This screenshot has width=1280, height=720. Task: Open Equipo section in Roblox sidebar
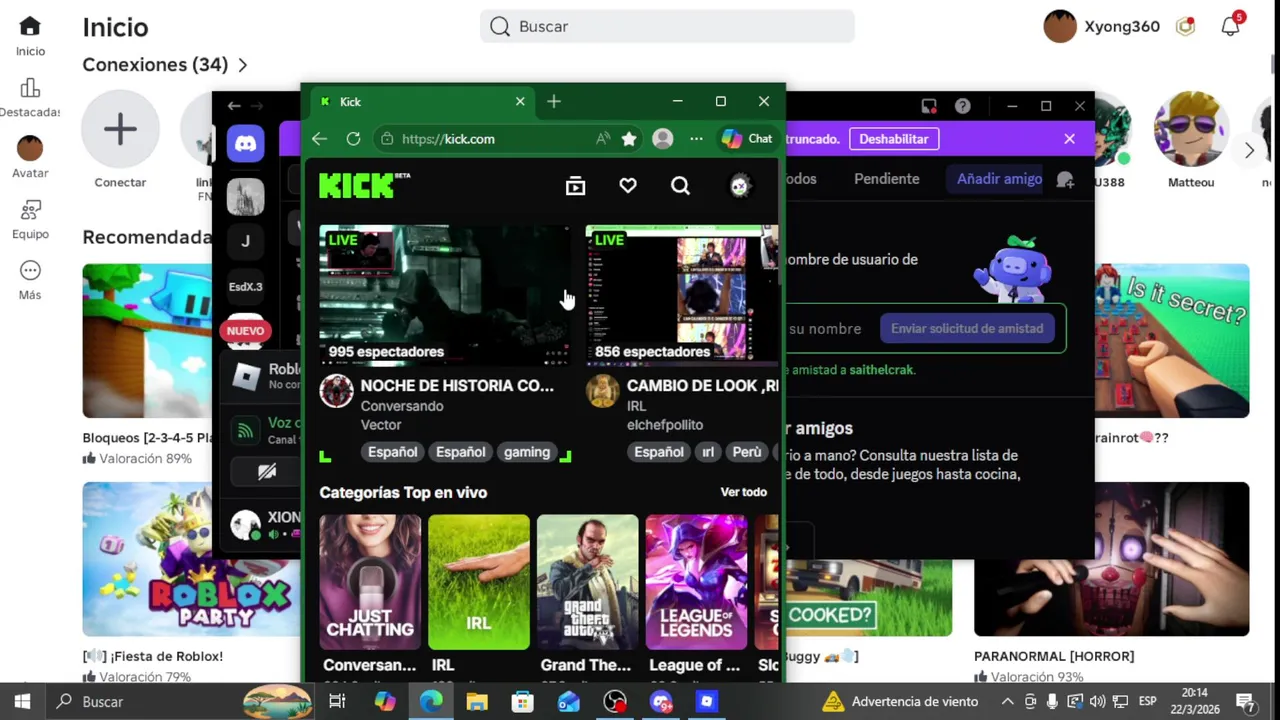pos(30,210)
